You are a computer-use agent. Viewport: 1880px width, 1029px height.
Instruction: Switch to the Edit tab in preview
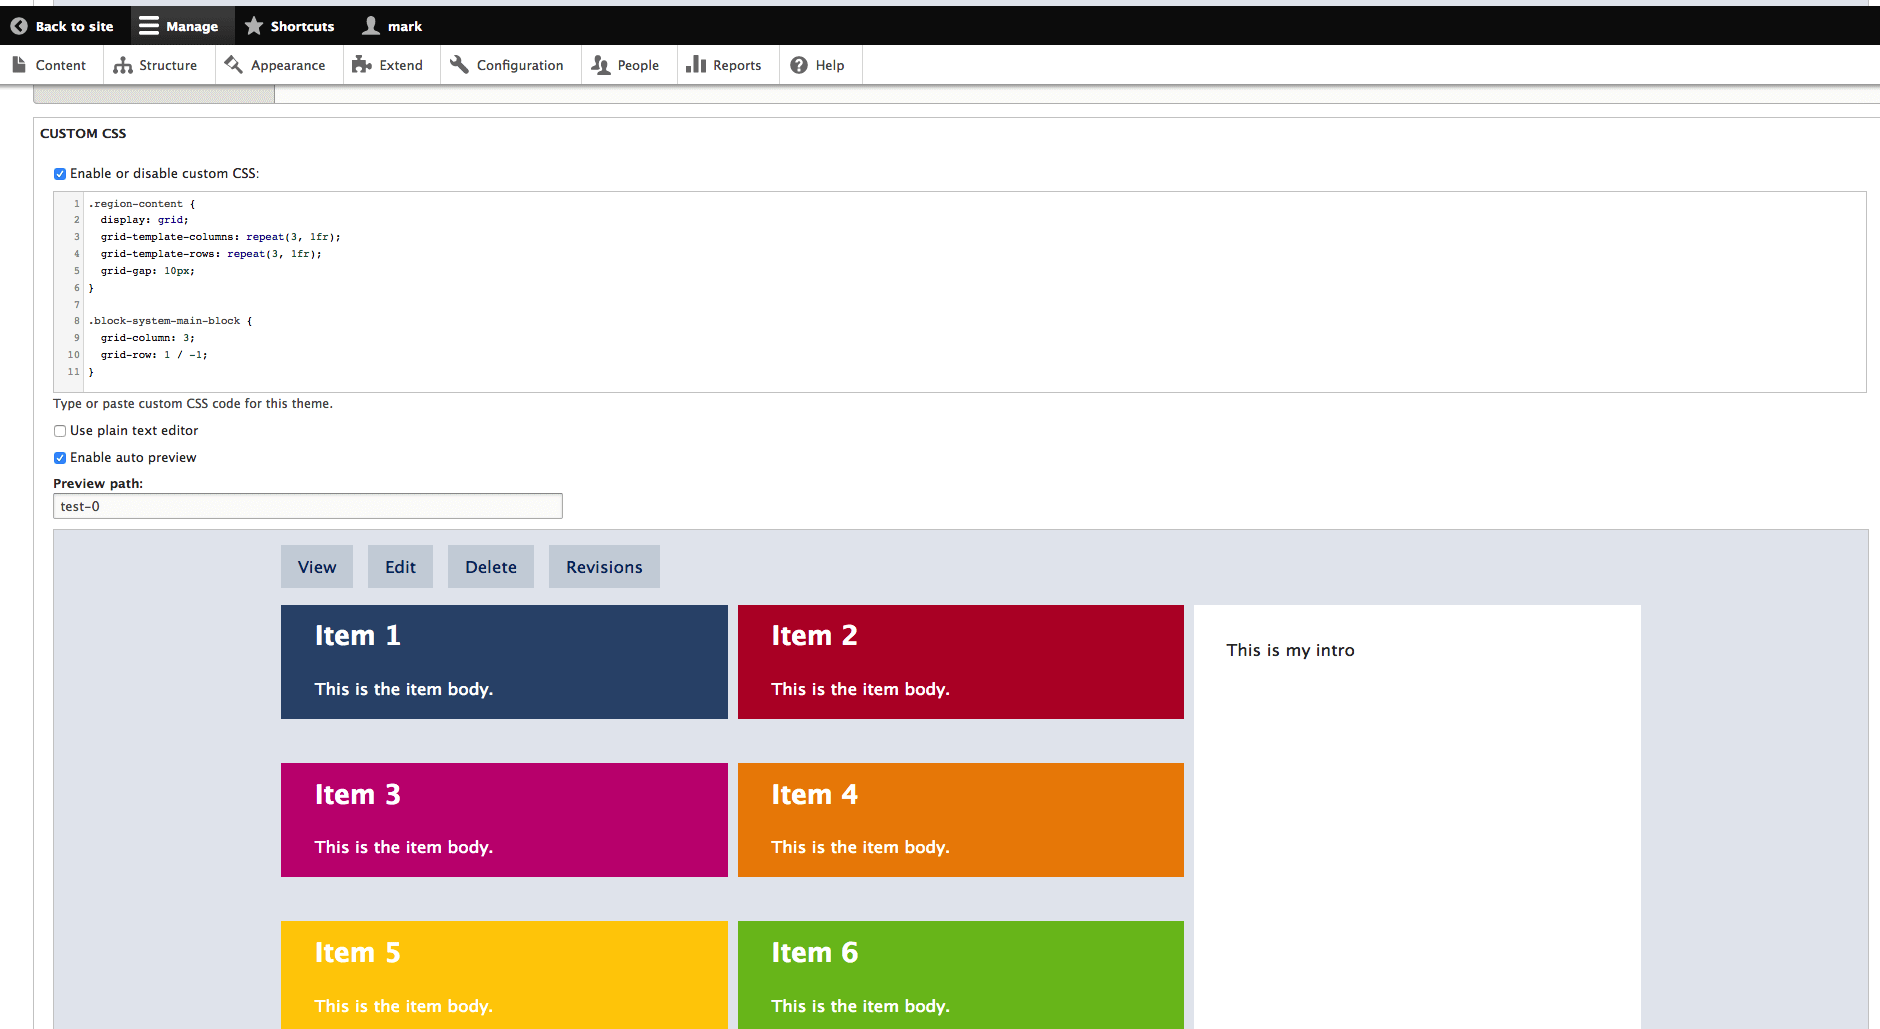click(400, 567)
